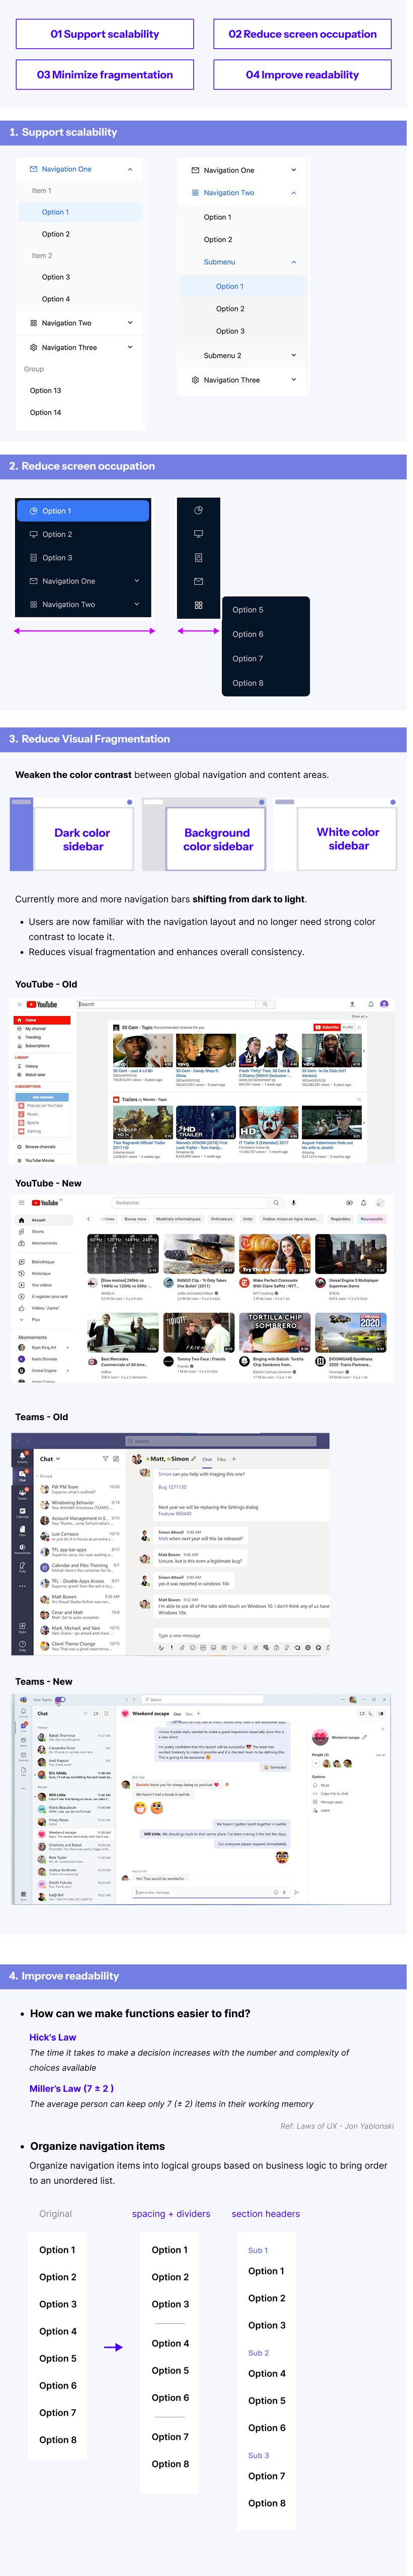
Task: Click user avatar in old YouTube header
Action: coord(384,1004)
